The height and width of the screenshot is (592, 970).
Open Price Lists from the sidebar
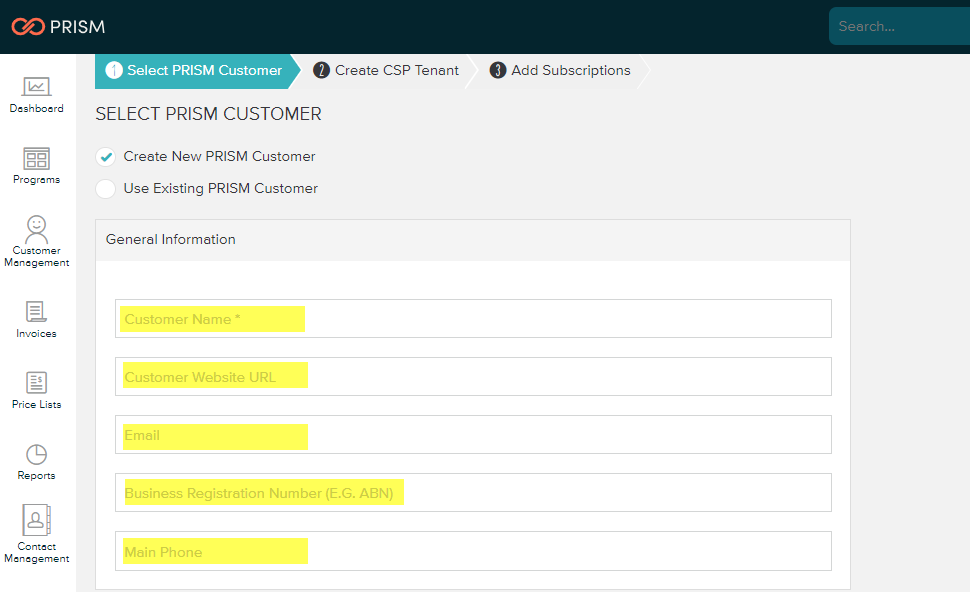(37, 384)
